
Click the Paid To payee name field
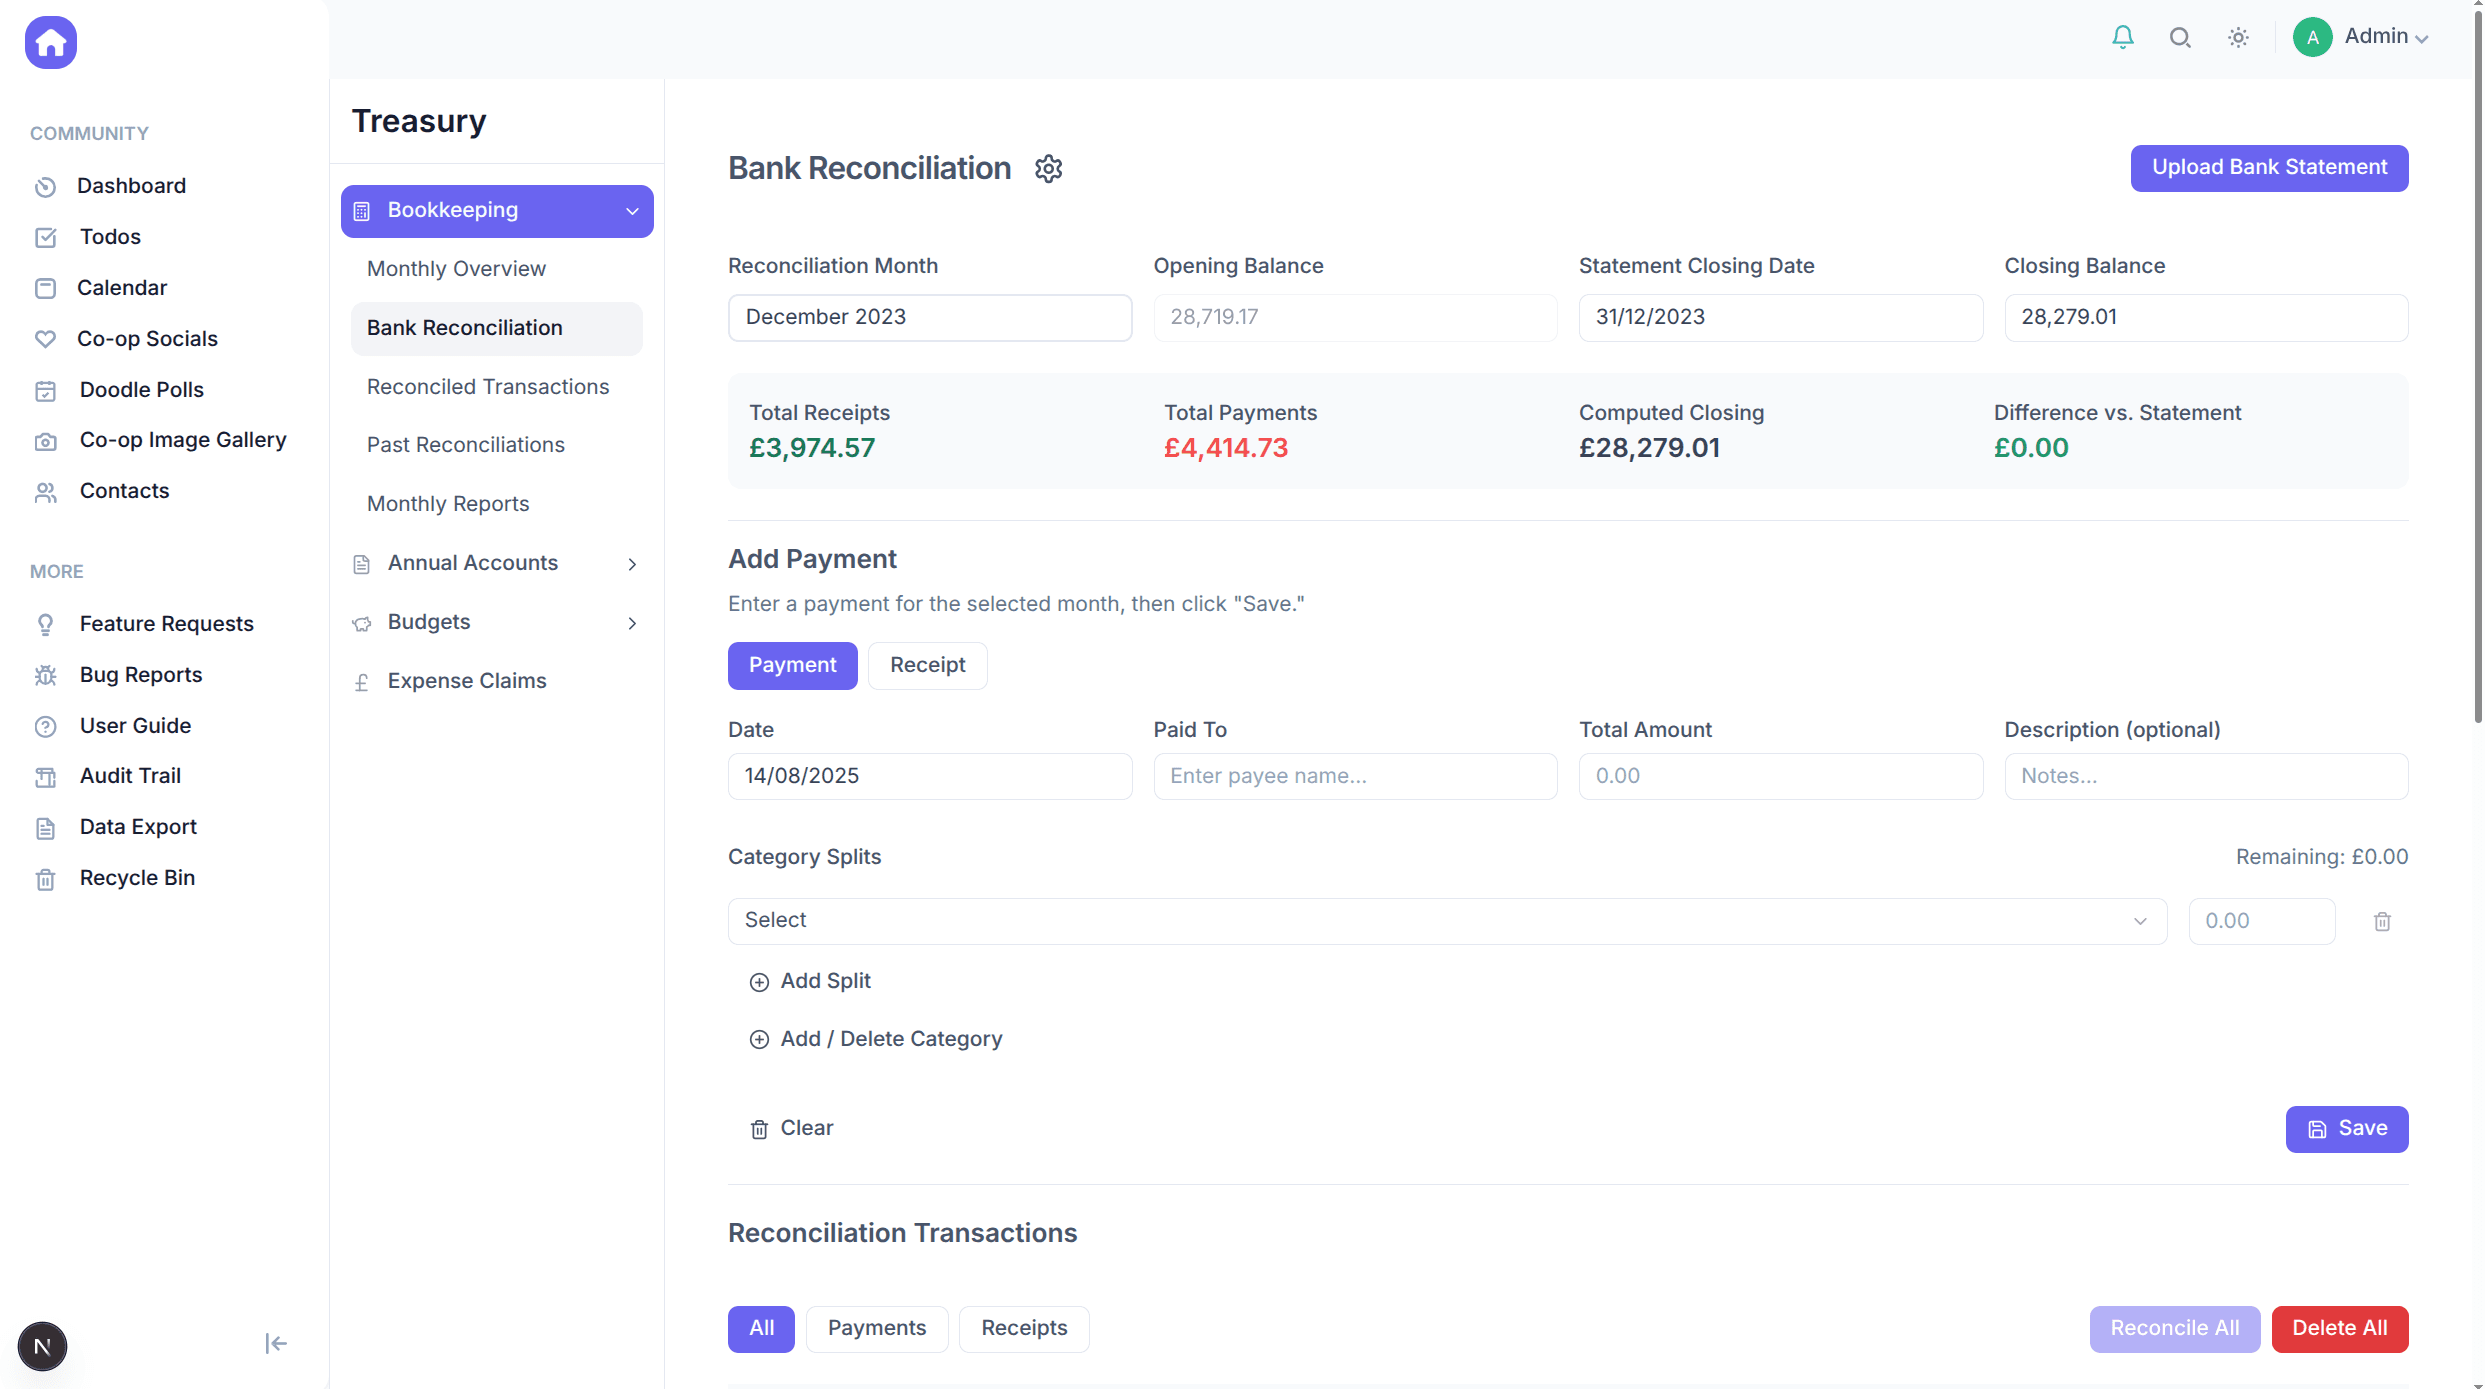1355,777
